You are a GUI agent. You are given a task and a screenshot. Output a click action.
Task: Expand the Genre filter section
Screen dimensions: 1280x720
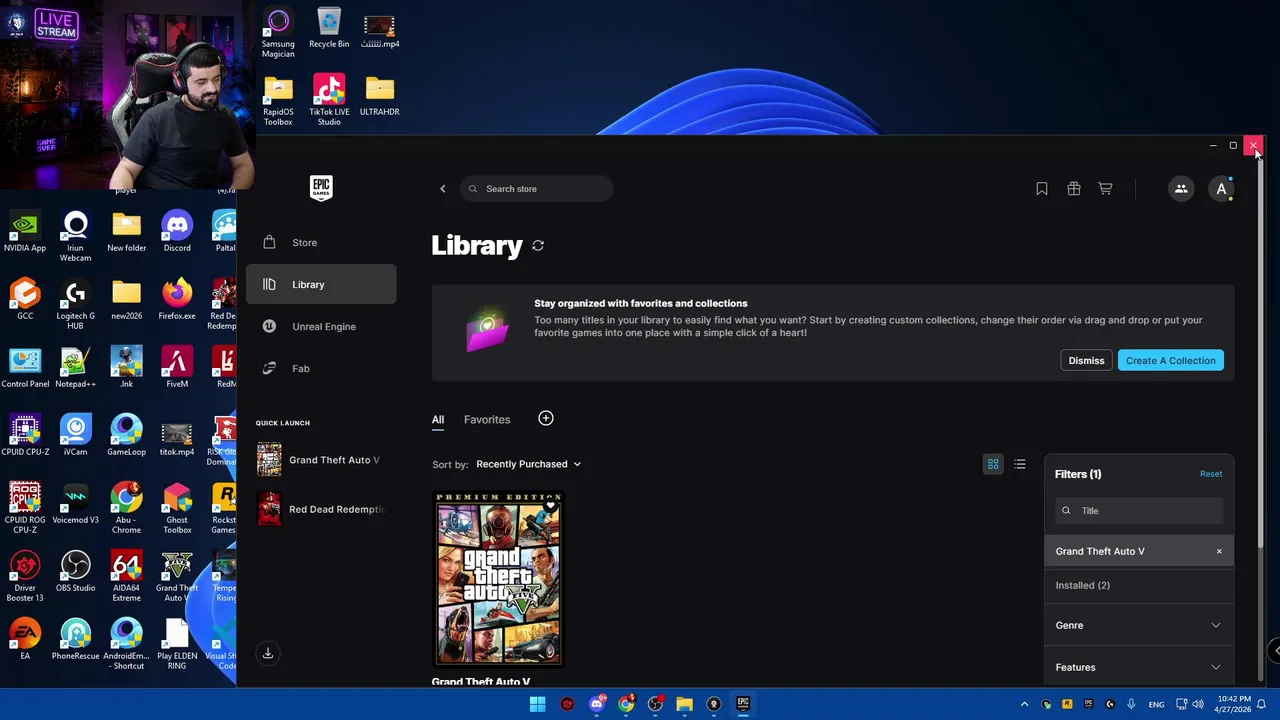coord(1139,626)
